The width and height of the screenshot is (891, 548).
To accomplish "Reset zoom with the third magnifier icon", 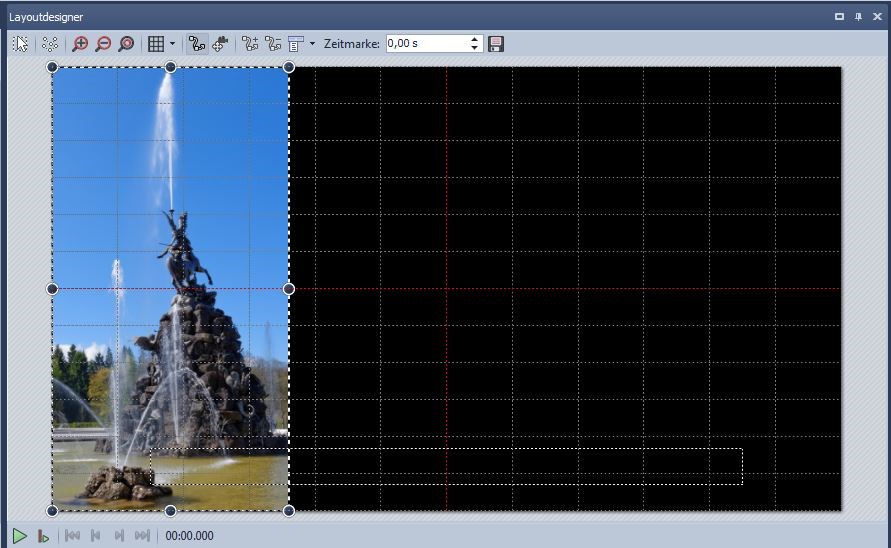I will pos(126,44).
